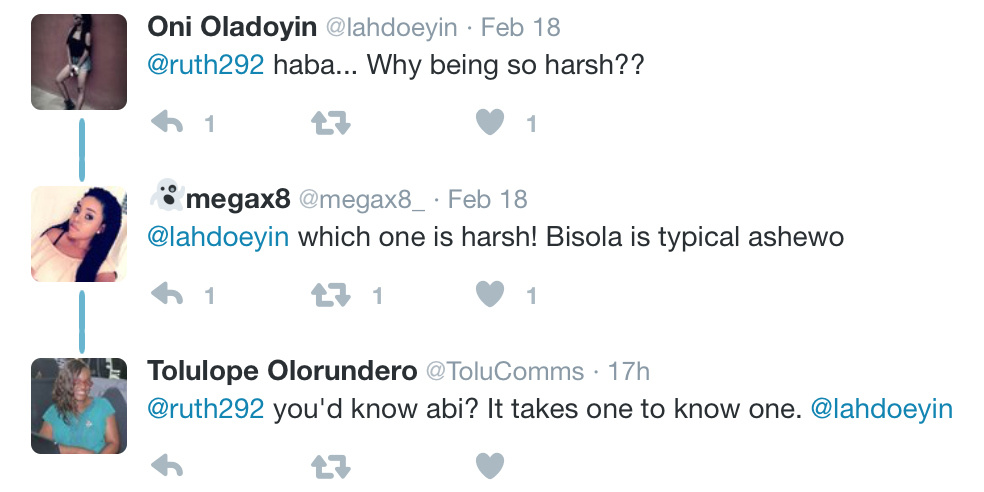Open Tolulope Olorundero's avatar photo
The height and width of the screenshot is (492, 984).
[79, 406]
